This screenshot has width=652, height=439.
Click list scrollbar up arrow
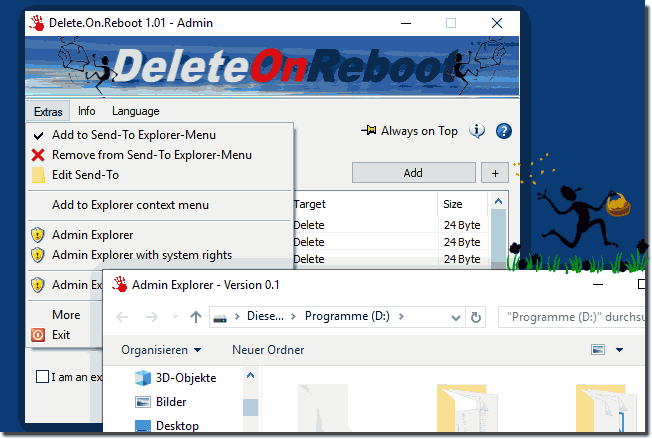(499, 202)
